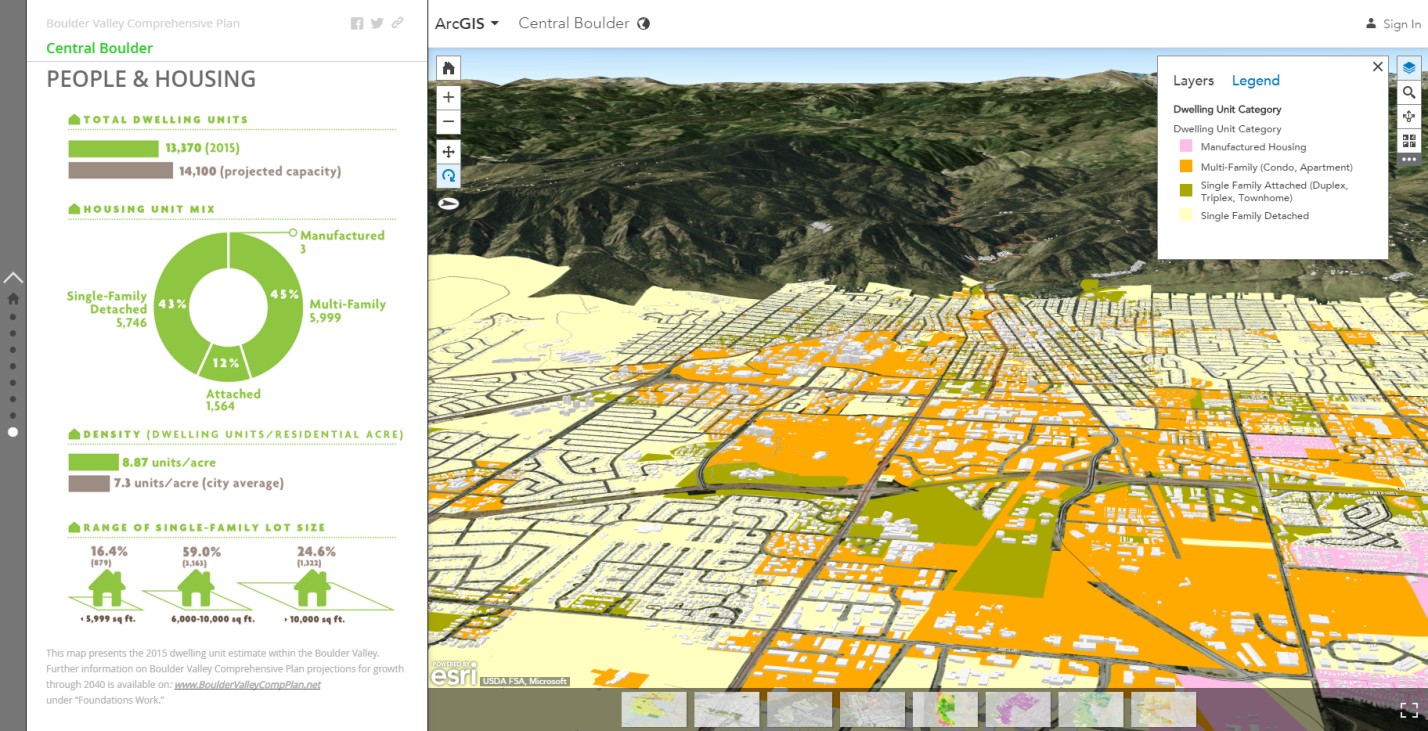
Task: Zoom out on the 3D map
Action: pos(448,122)
